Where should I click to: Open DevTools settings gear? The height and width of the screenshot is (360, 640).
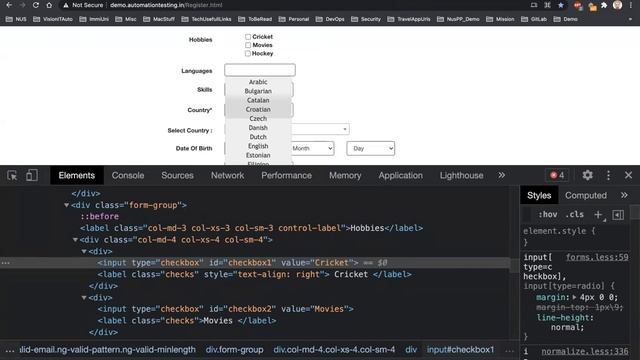pos(587,176)
